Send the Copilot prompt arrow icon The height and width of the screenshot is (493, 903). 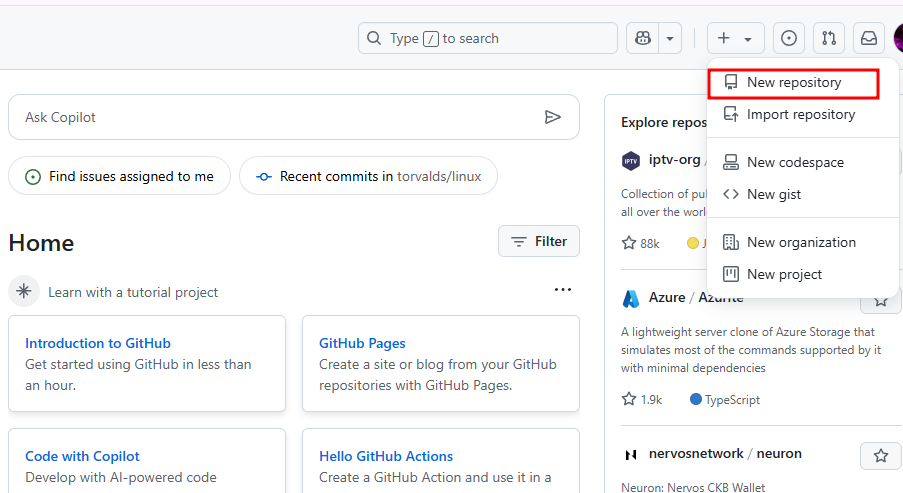(552, 117)
